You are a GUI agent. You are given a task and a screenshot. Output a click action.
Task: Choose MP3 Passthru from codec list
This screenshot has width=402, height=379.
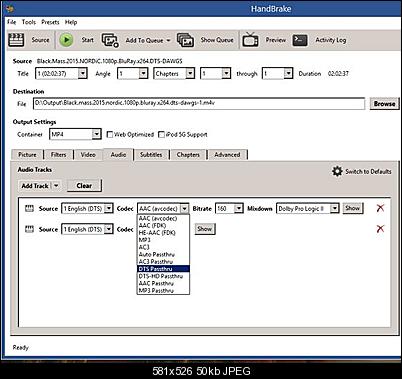[163, 290]
